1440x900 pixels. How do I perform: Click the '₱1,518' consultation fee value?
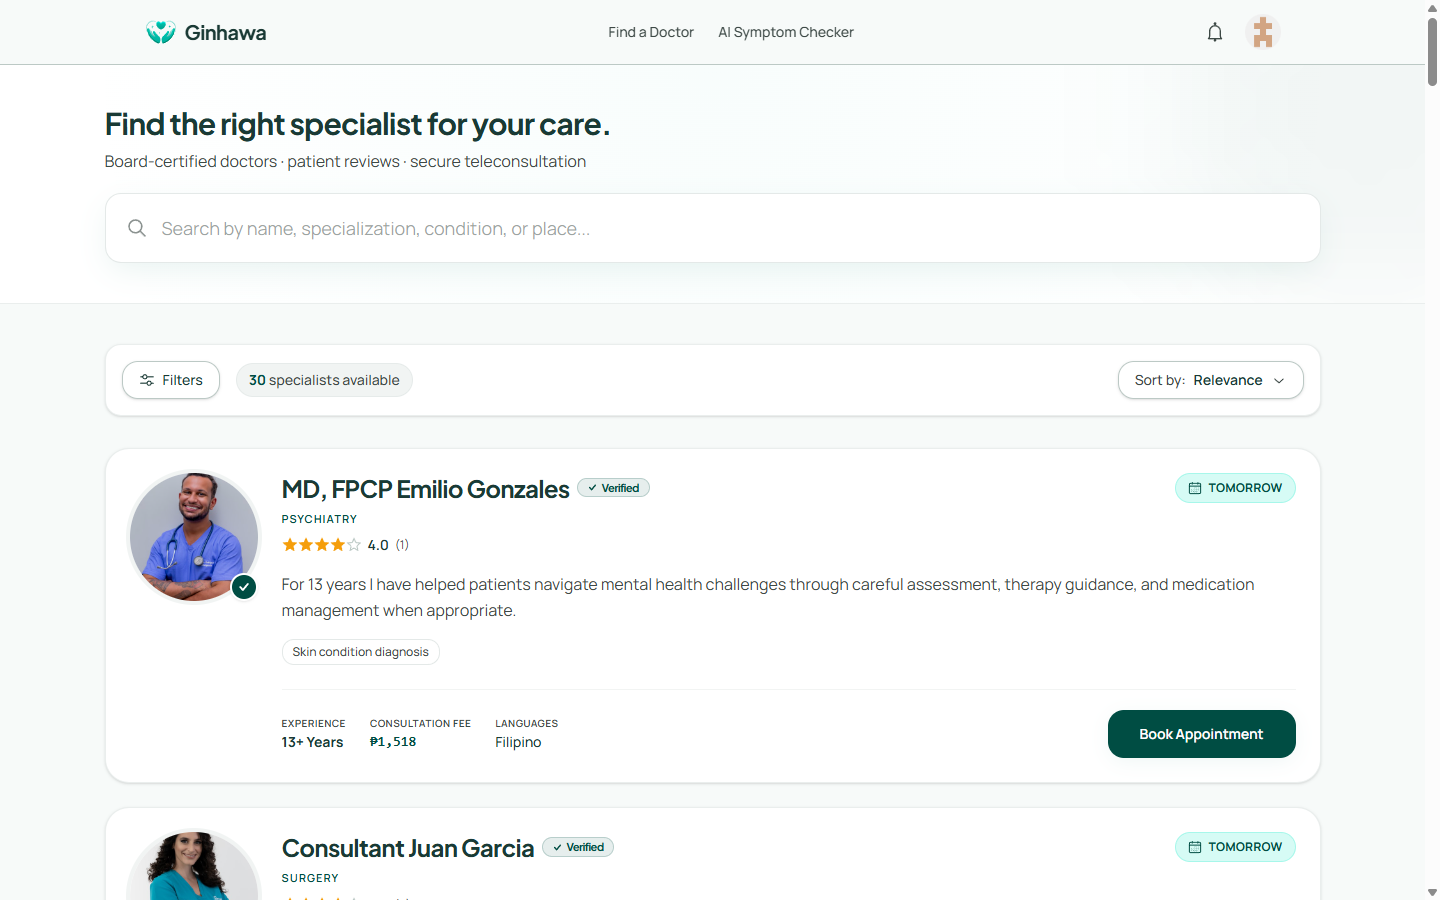point(393,742)
